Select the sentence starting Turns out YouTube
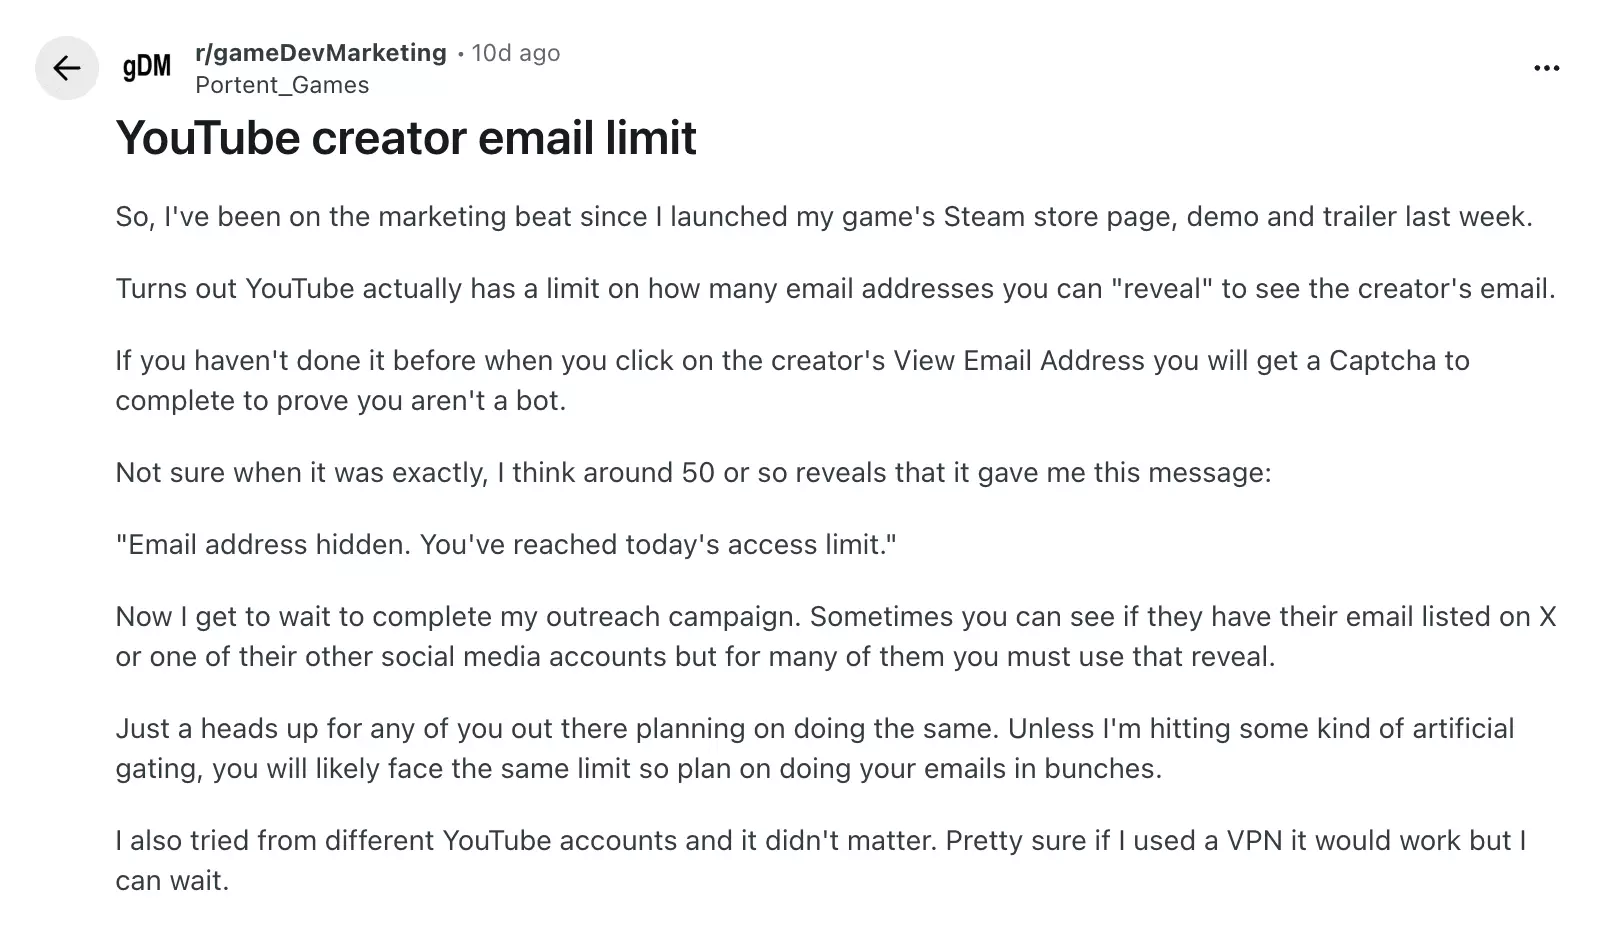This screenshot has width=1614, height=948. (836, 289)
